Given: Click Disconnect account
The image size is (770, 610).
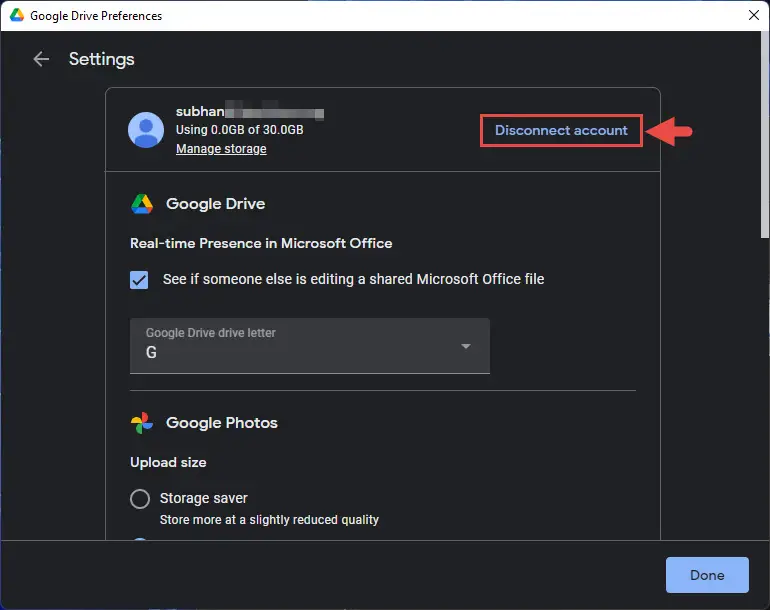Looking at the screenshot, I should pos(561,130).
